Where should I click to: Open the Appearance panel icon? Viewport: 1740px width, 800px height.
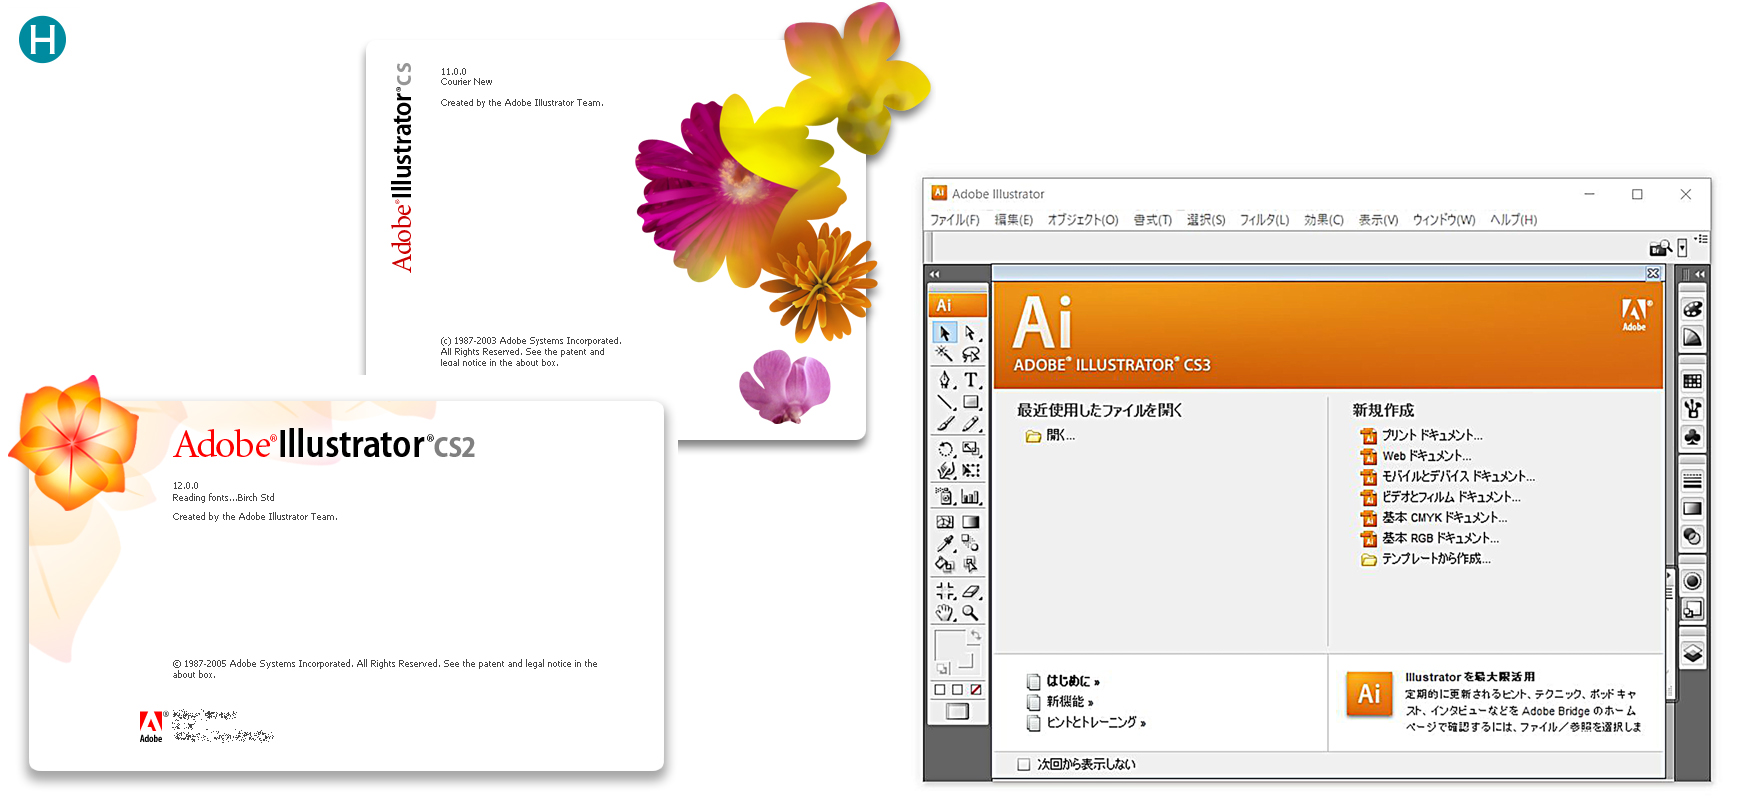pyautogui.click(x=1692, y=581)
